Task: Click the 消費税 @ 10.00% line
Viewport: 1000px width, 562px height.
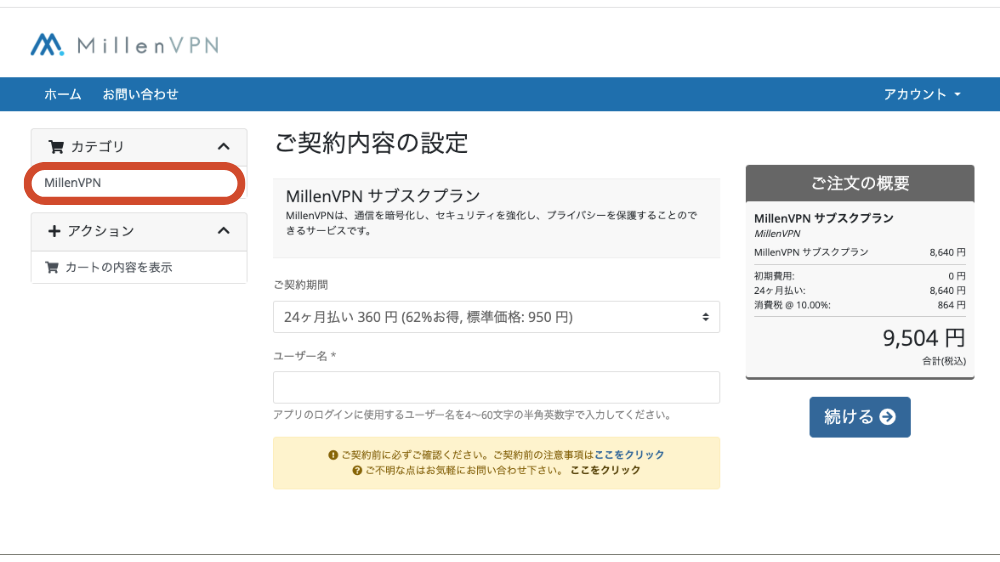Action: tap(860, 305)
